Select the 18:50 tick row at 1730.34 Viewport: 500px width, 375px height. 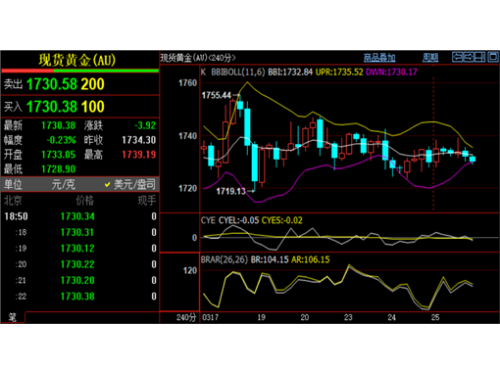pyautogui.click(x=80, y=217)
